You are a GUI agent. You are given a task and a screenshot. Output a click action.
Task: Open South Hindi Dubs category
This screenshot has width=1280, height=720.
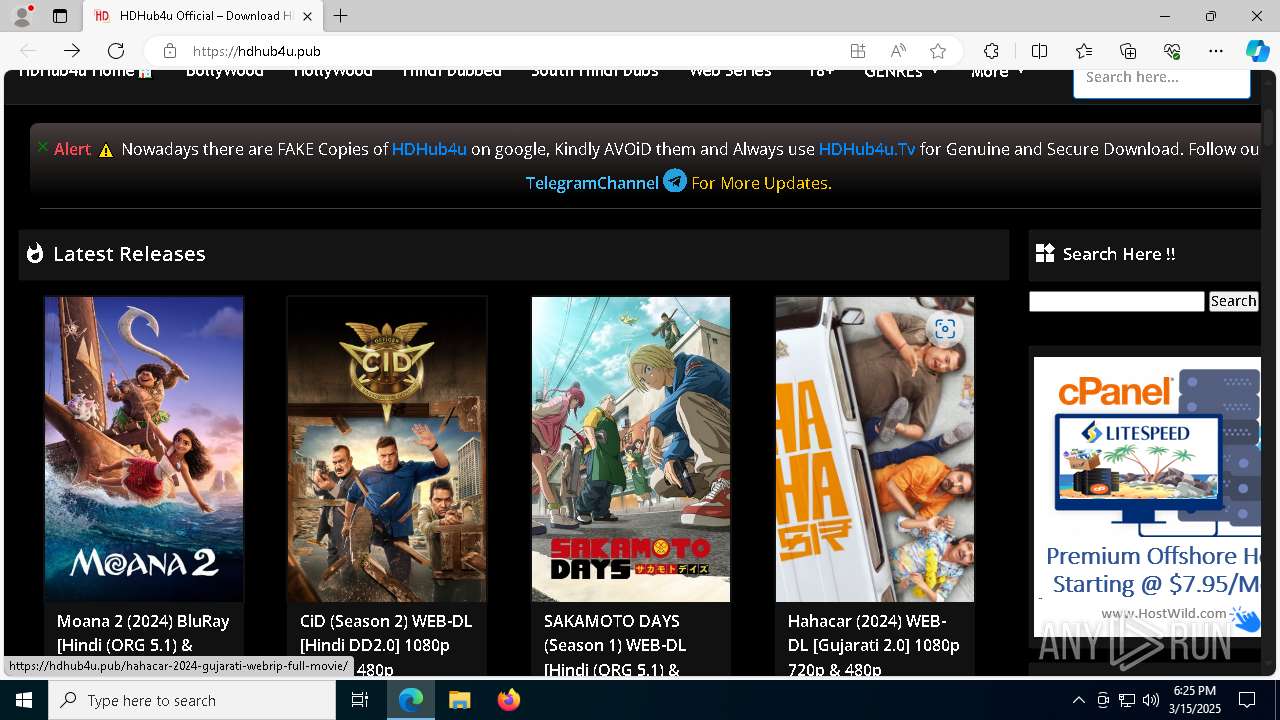click(595, 72)
